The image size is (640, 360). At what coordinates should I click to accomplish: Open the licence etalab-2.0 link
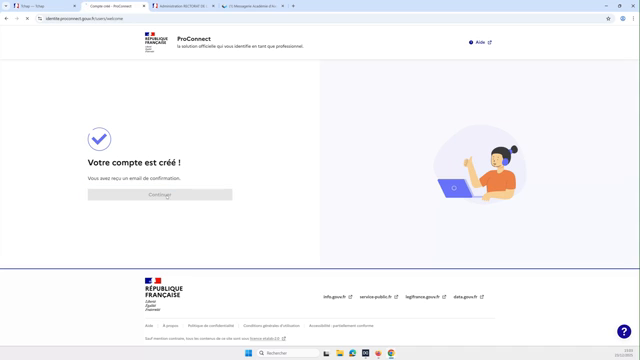(x=268, y=338)
